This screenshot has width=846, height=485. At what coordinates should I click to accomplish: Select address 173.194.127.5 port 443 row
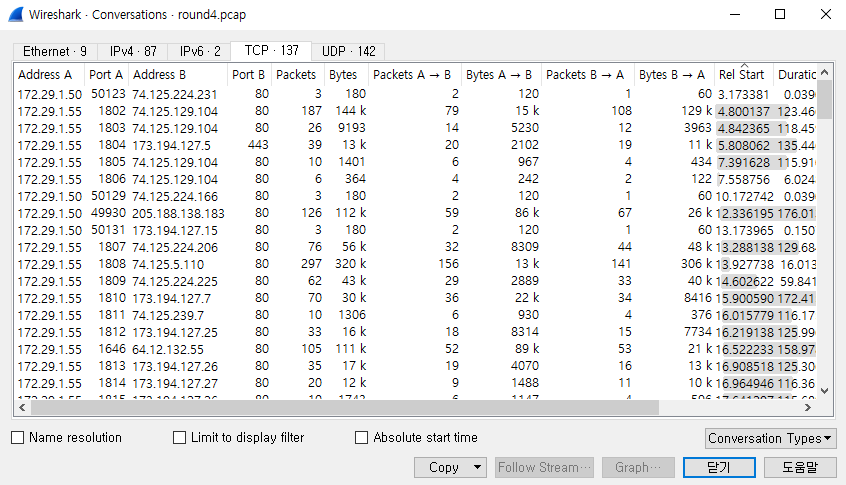pos(415,145)
